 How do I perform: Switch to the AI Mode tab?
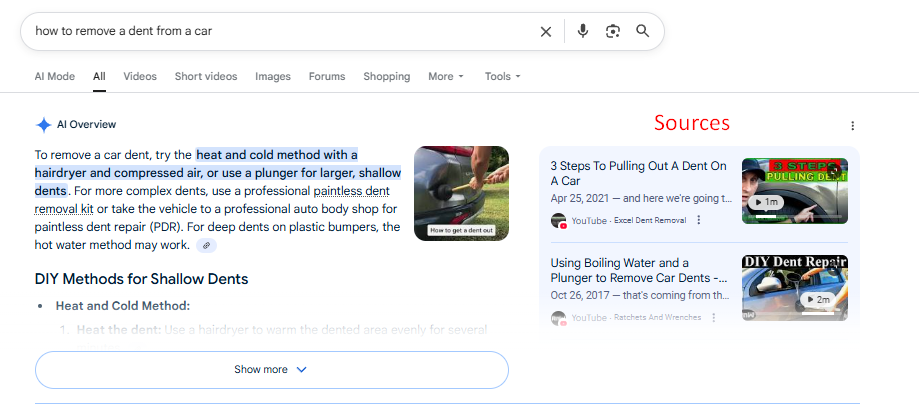point(54,76)
